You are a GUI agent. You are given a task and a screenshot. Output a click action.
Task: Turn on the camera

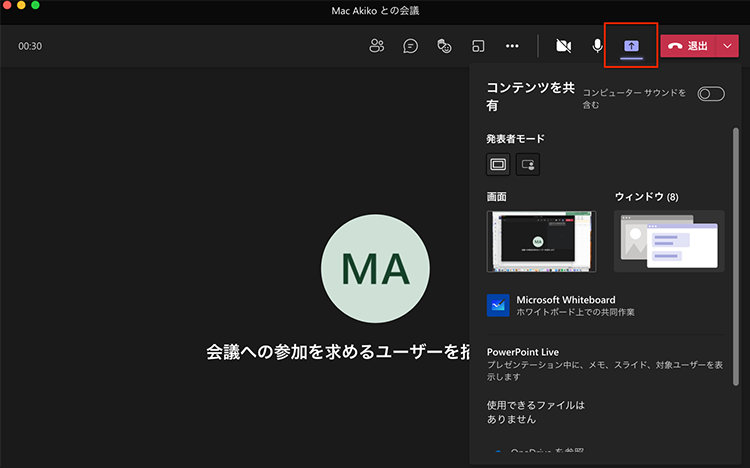point(563,46)
